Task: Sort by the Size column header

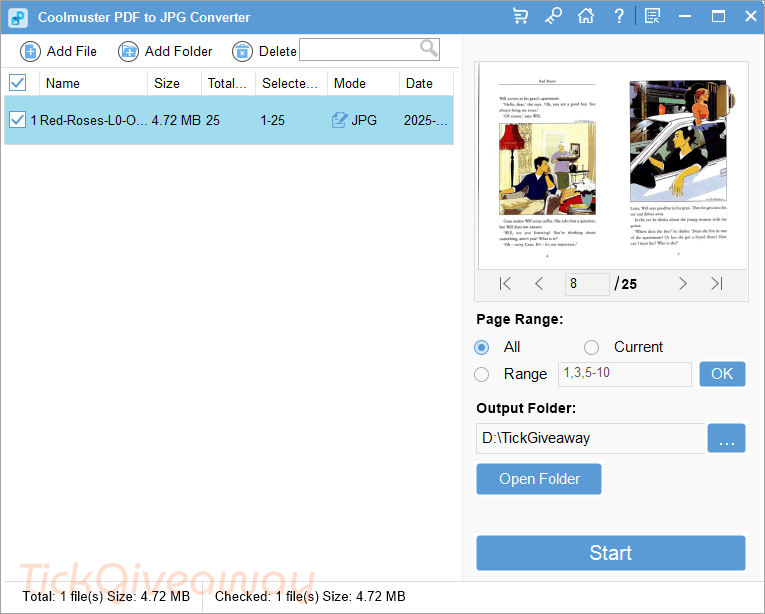Action: tap(174, 83)
